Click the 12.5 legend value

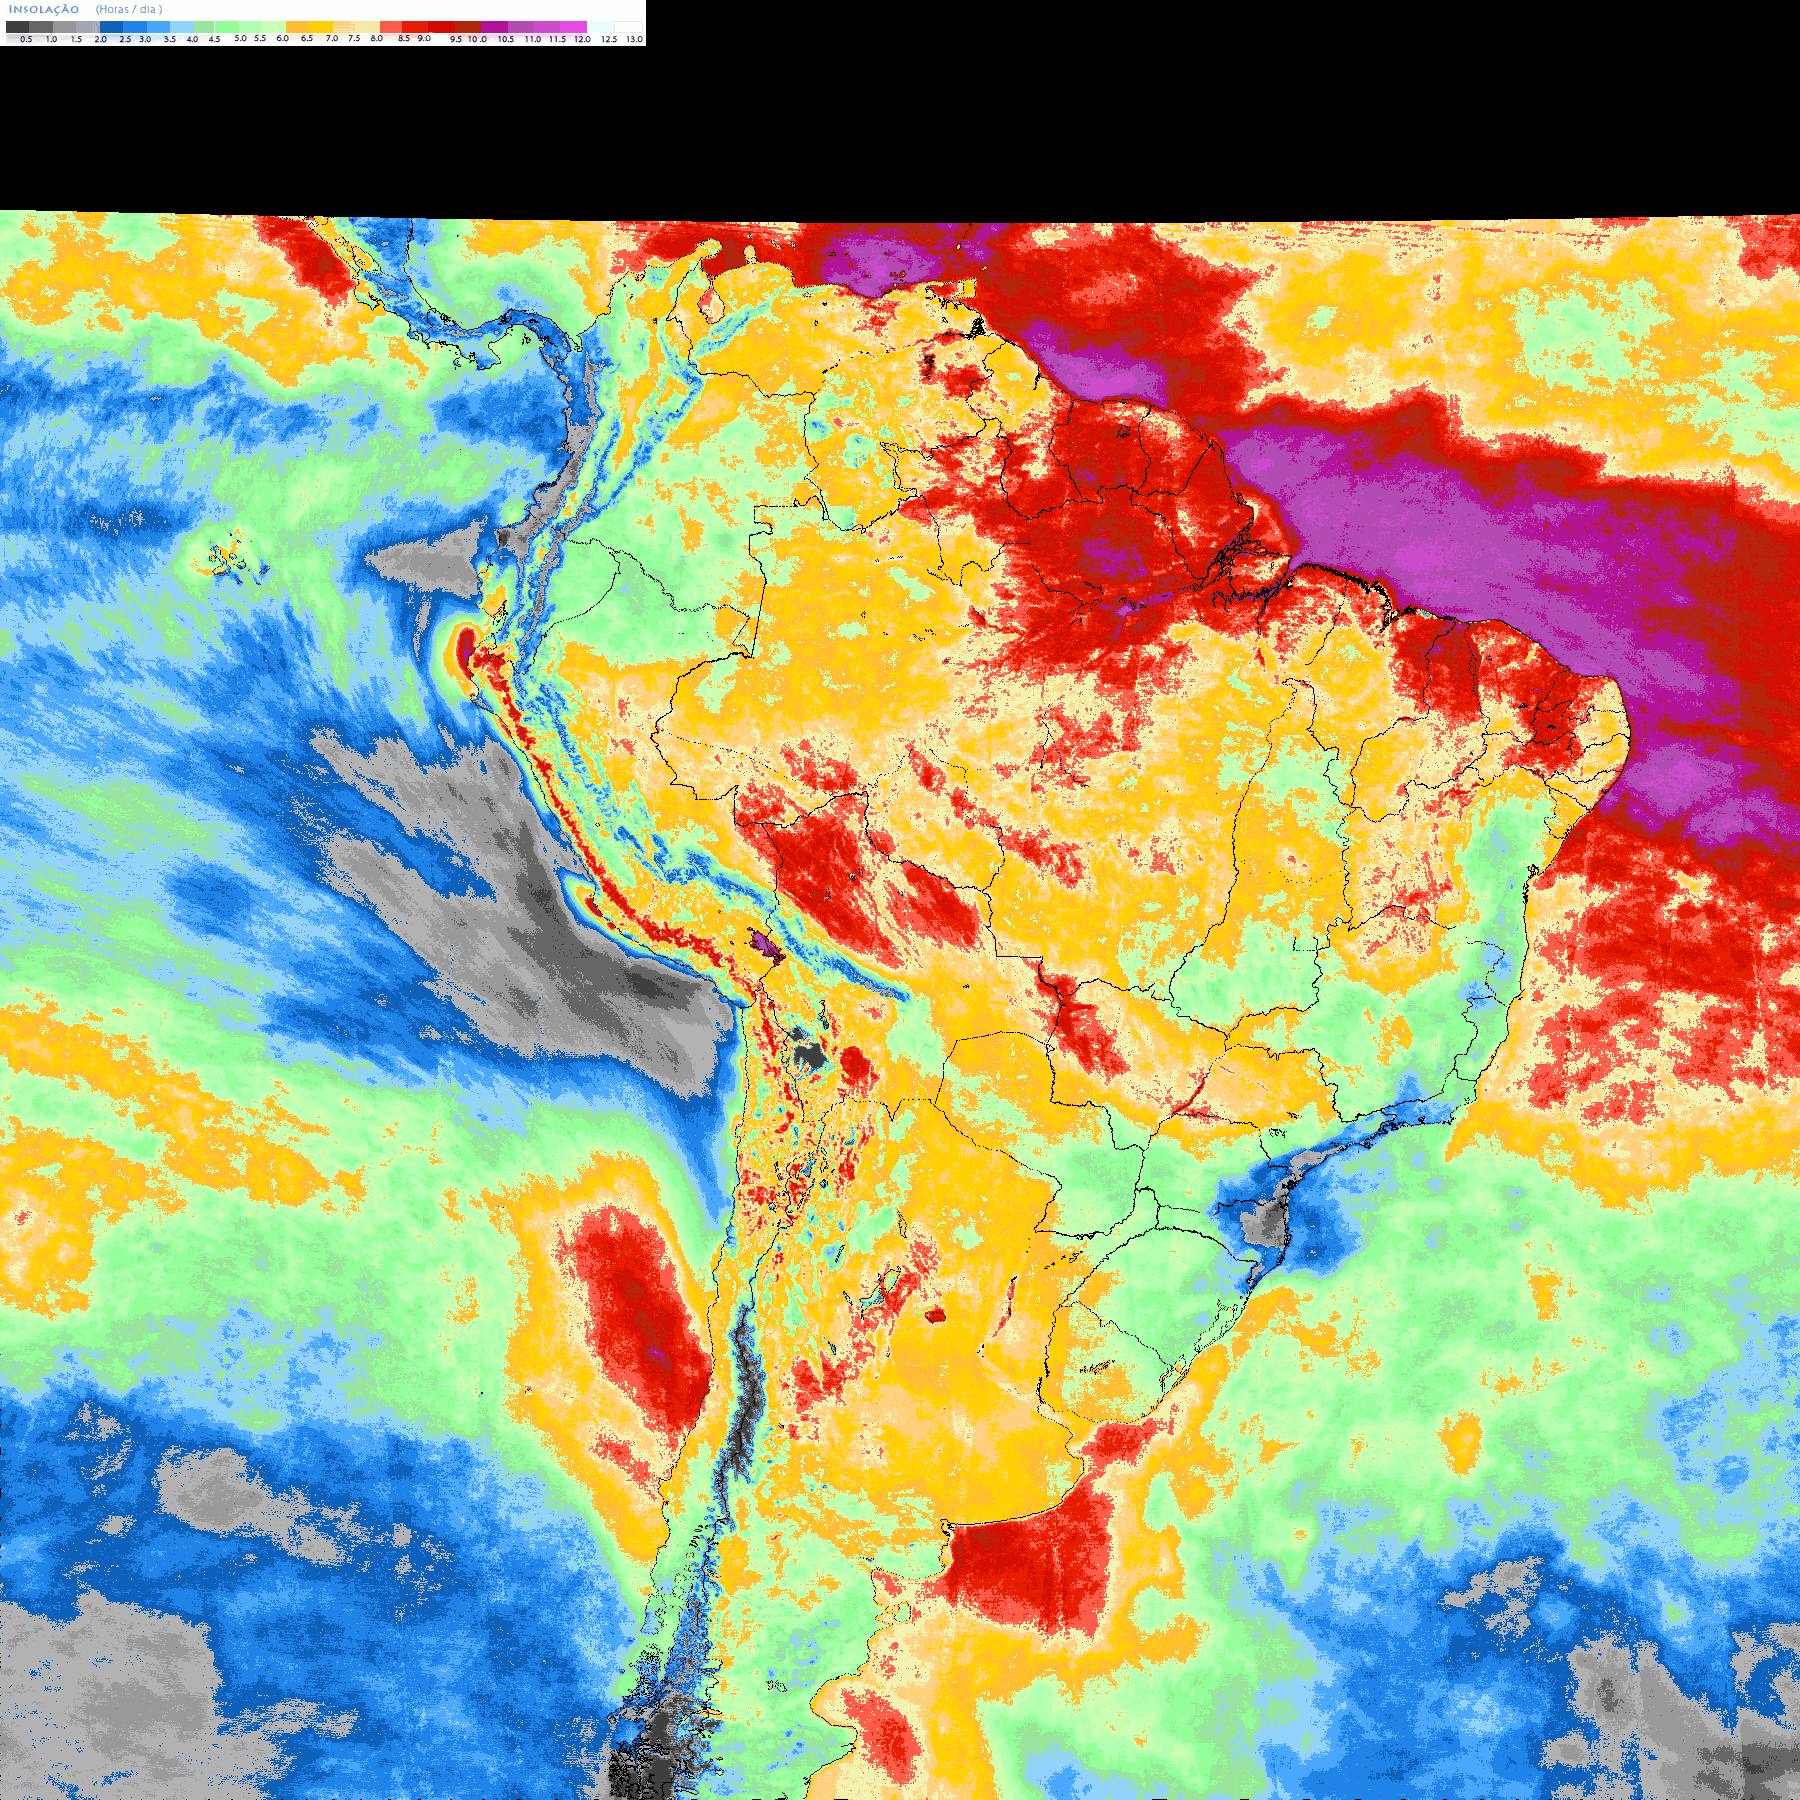pos(609,39)
